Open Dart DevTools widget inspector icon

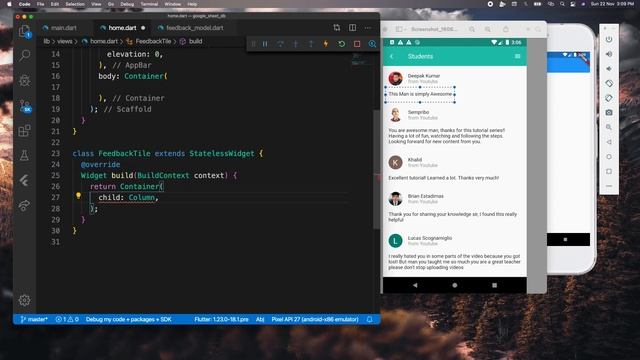click(372, 44)
